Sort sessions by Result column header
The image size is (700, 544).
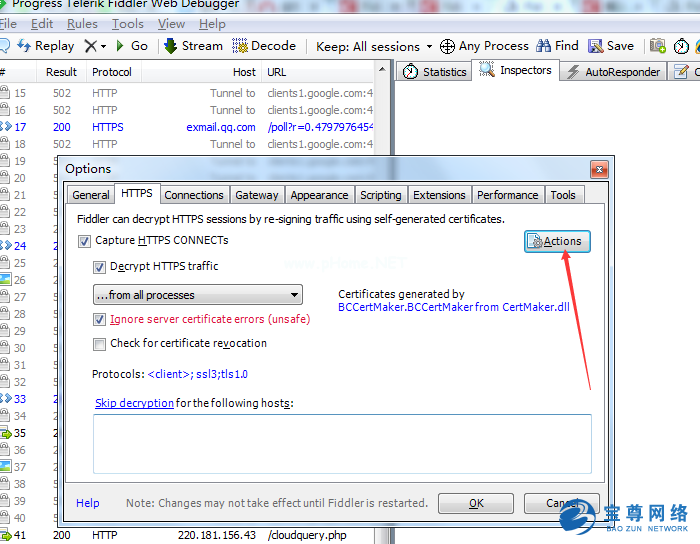(x=61, y=72)
